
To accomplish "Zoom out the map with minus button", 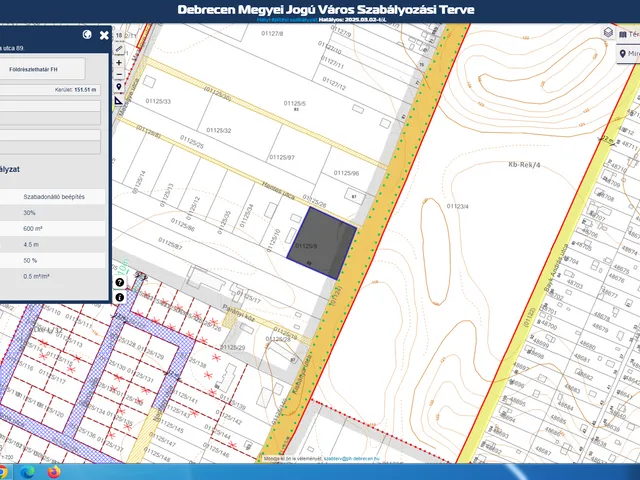I will [119, 75].
